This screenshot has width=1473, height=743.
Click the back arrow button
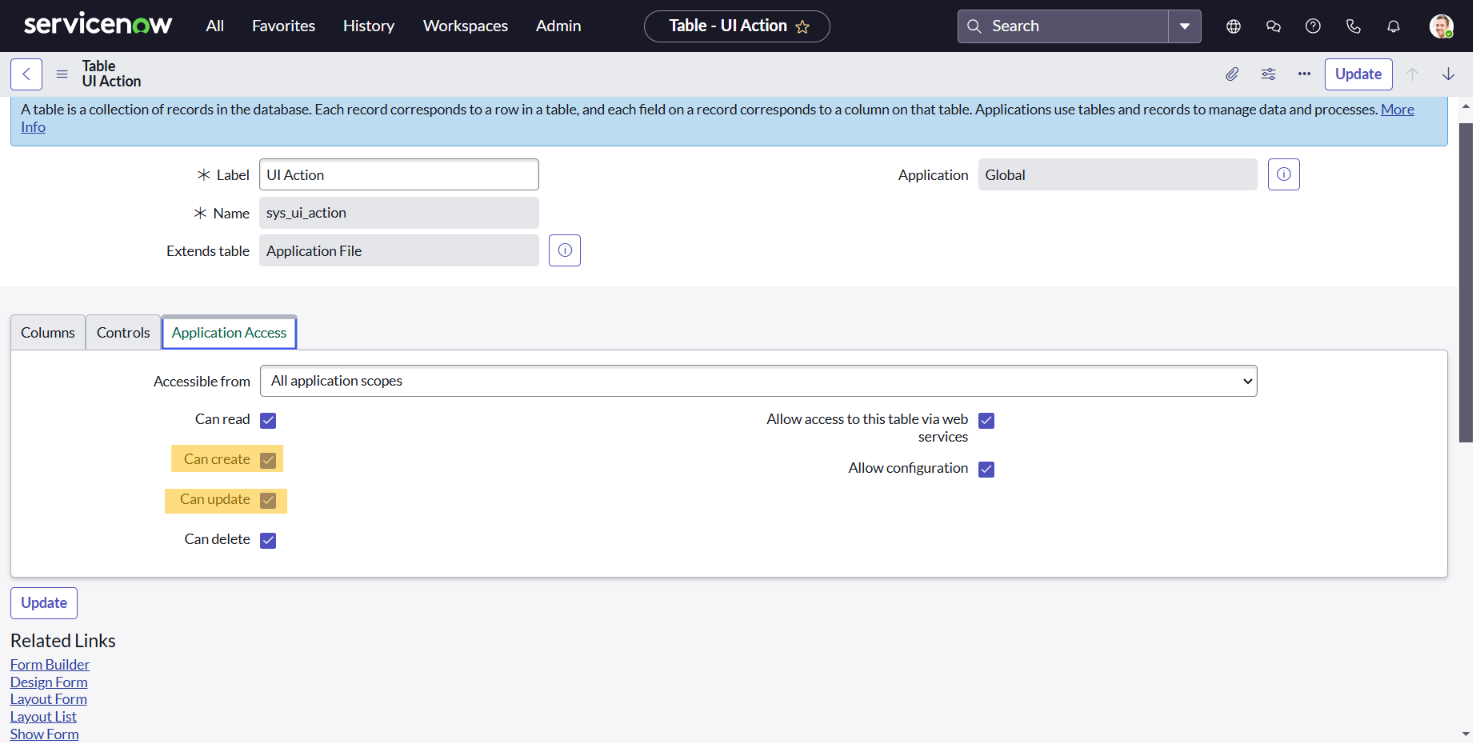pyautogui.click(x=26, y=74)
